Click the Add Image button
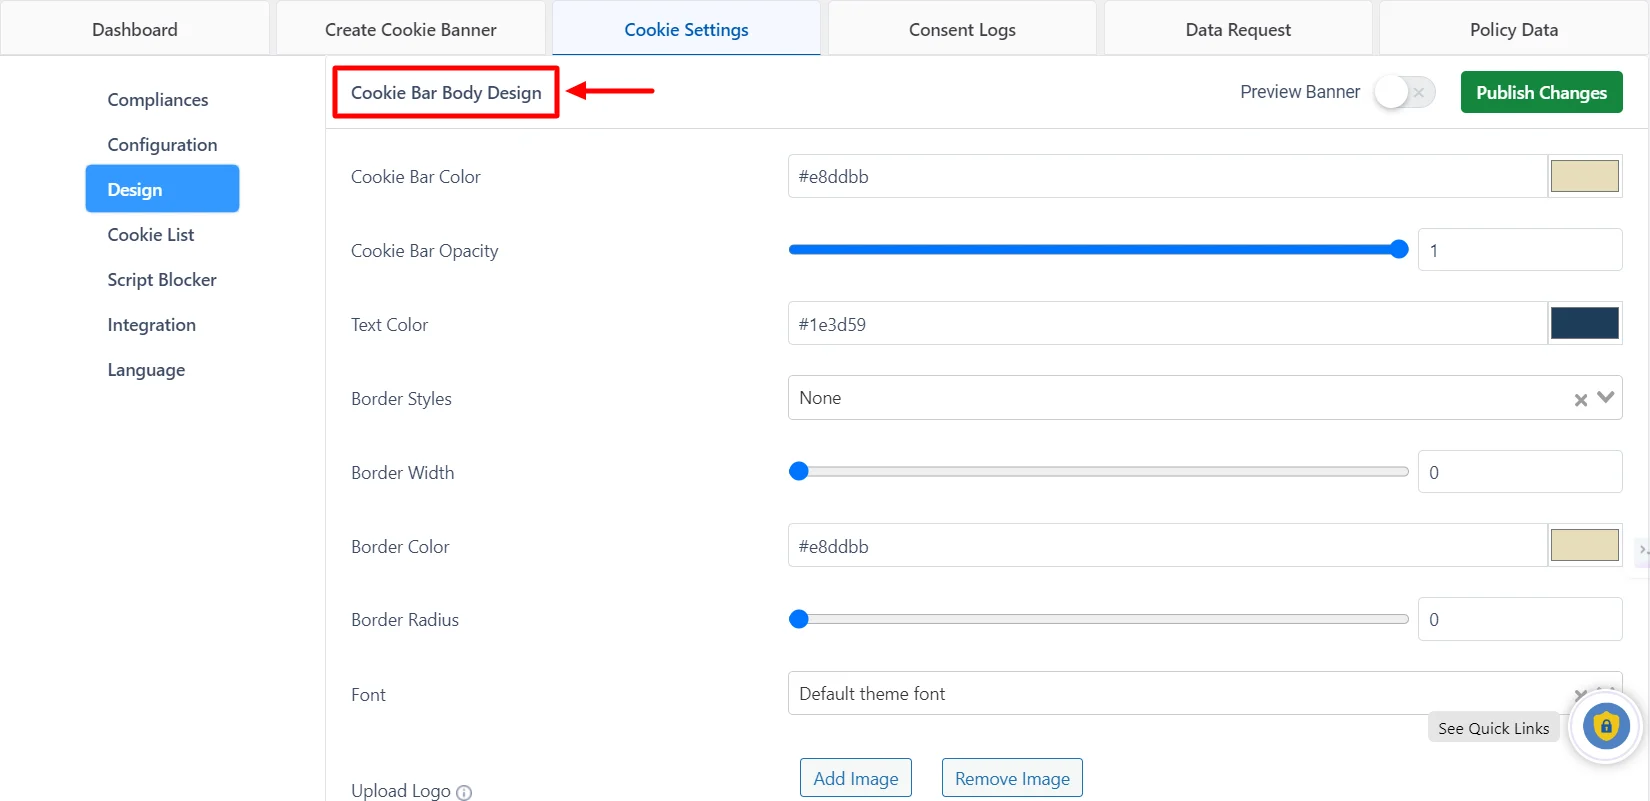1650x801 pixels. point(856,778)
